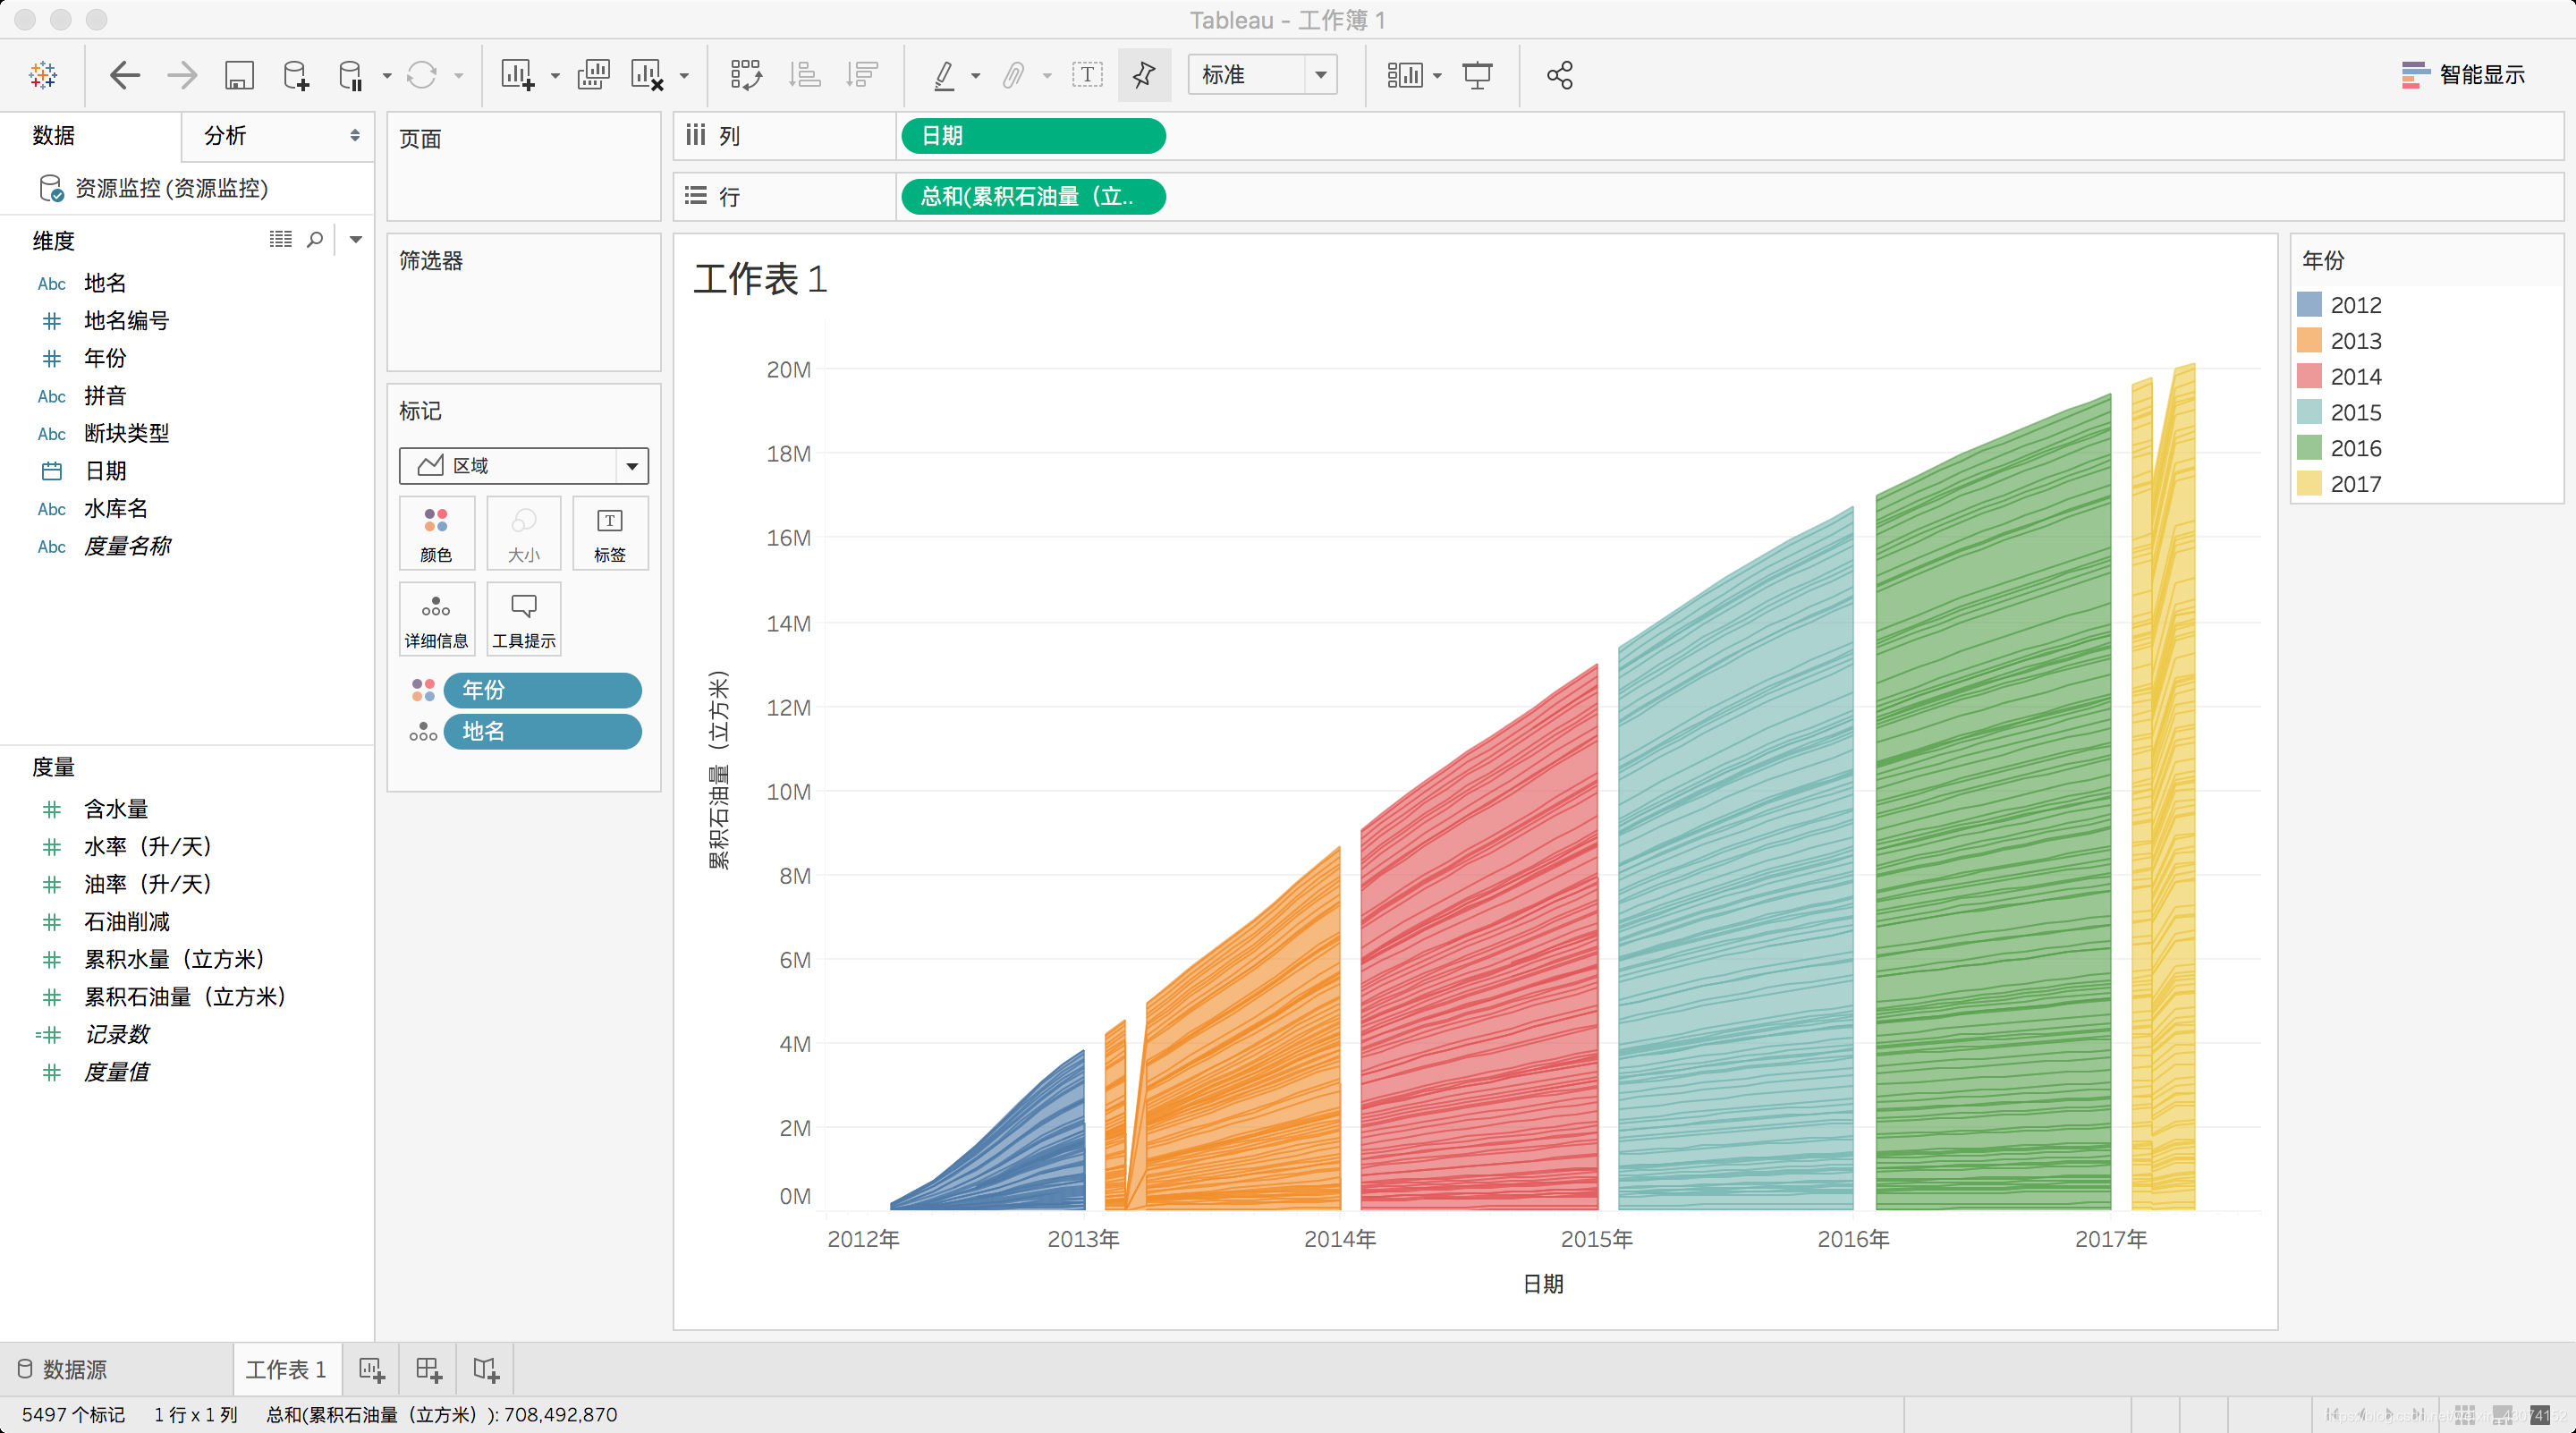Click the 工具提示 button in marks card

click(524, 620)
